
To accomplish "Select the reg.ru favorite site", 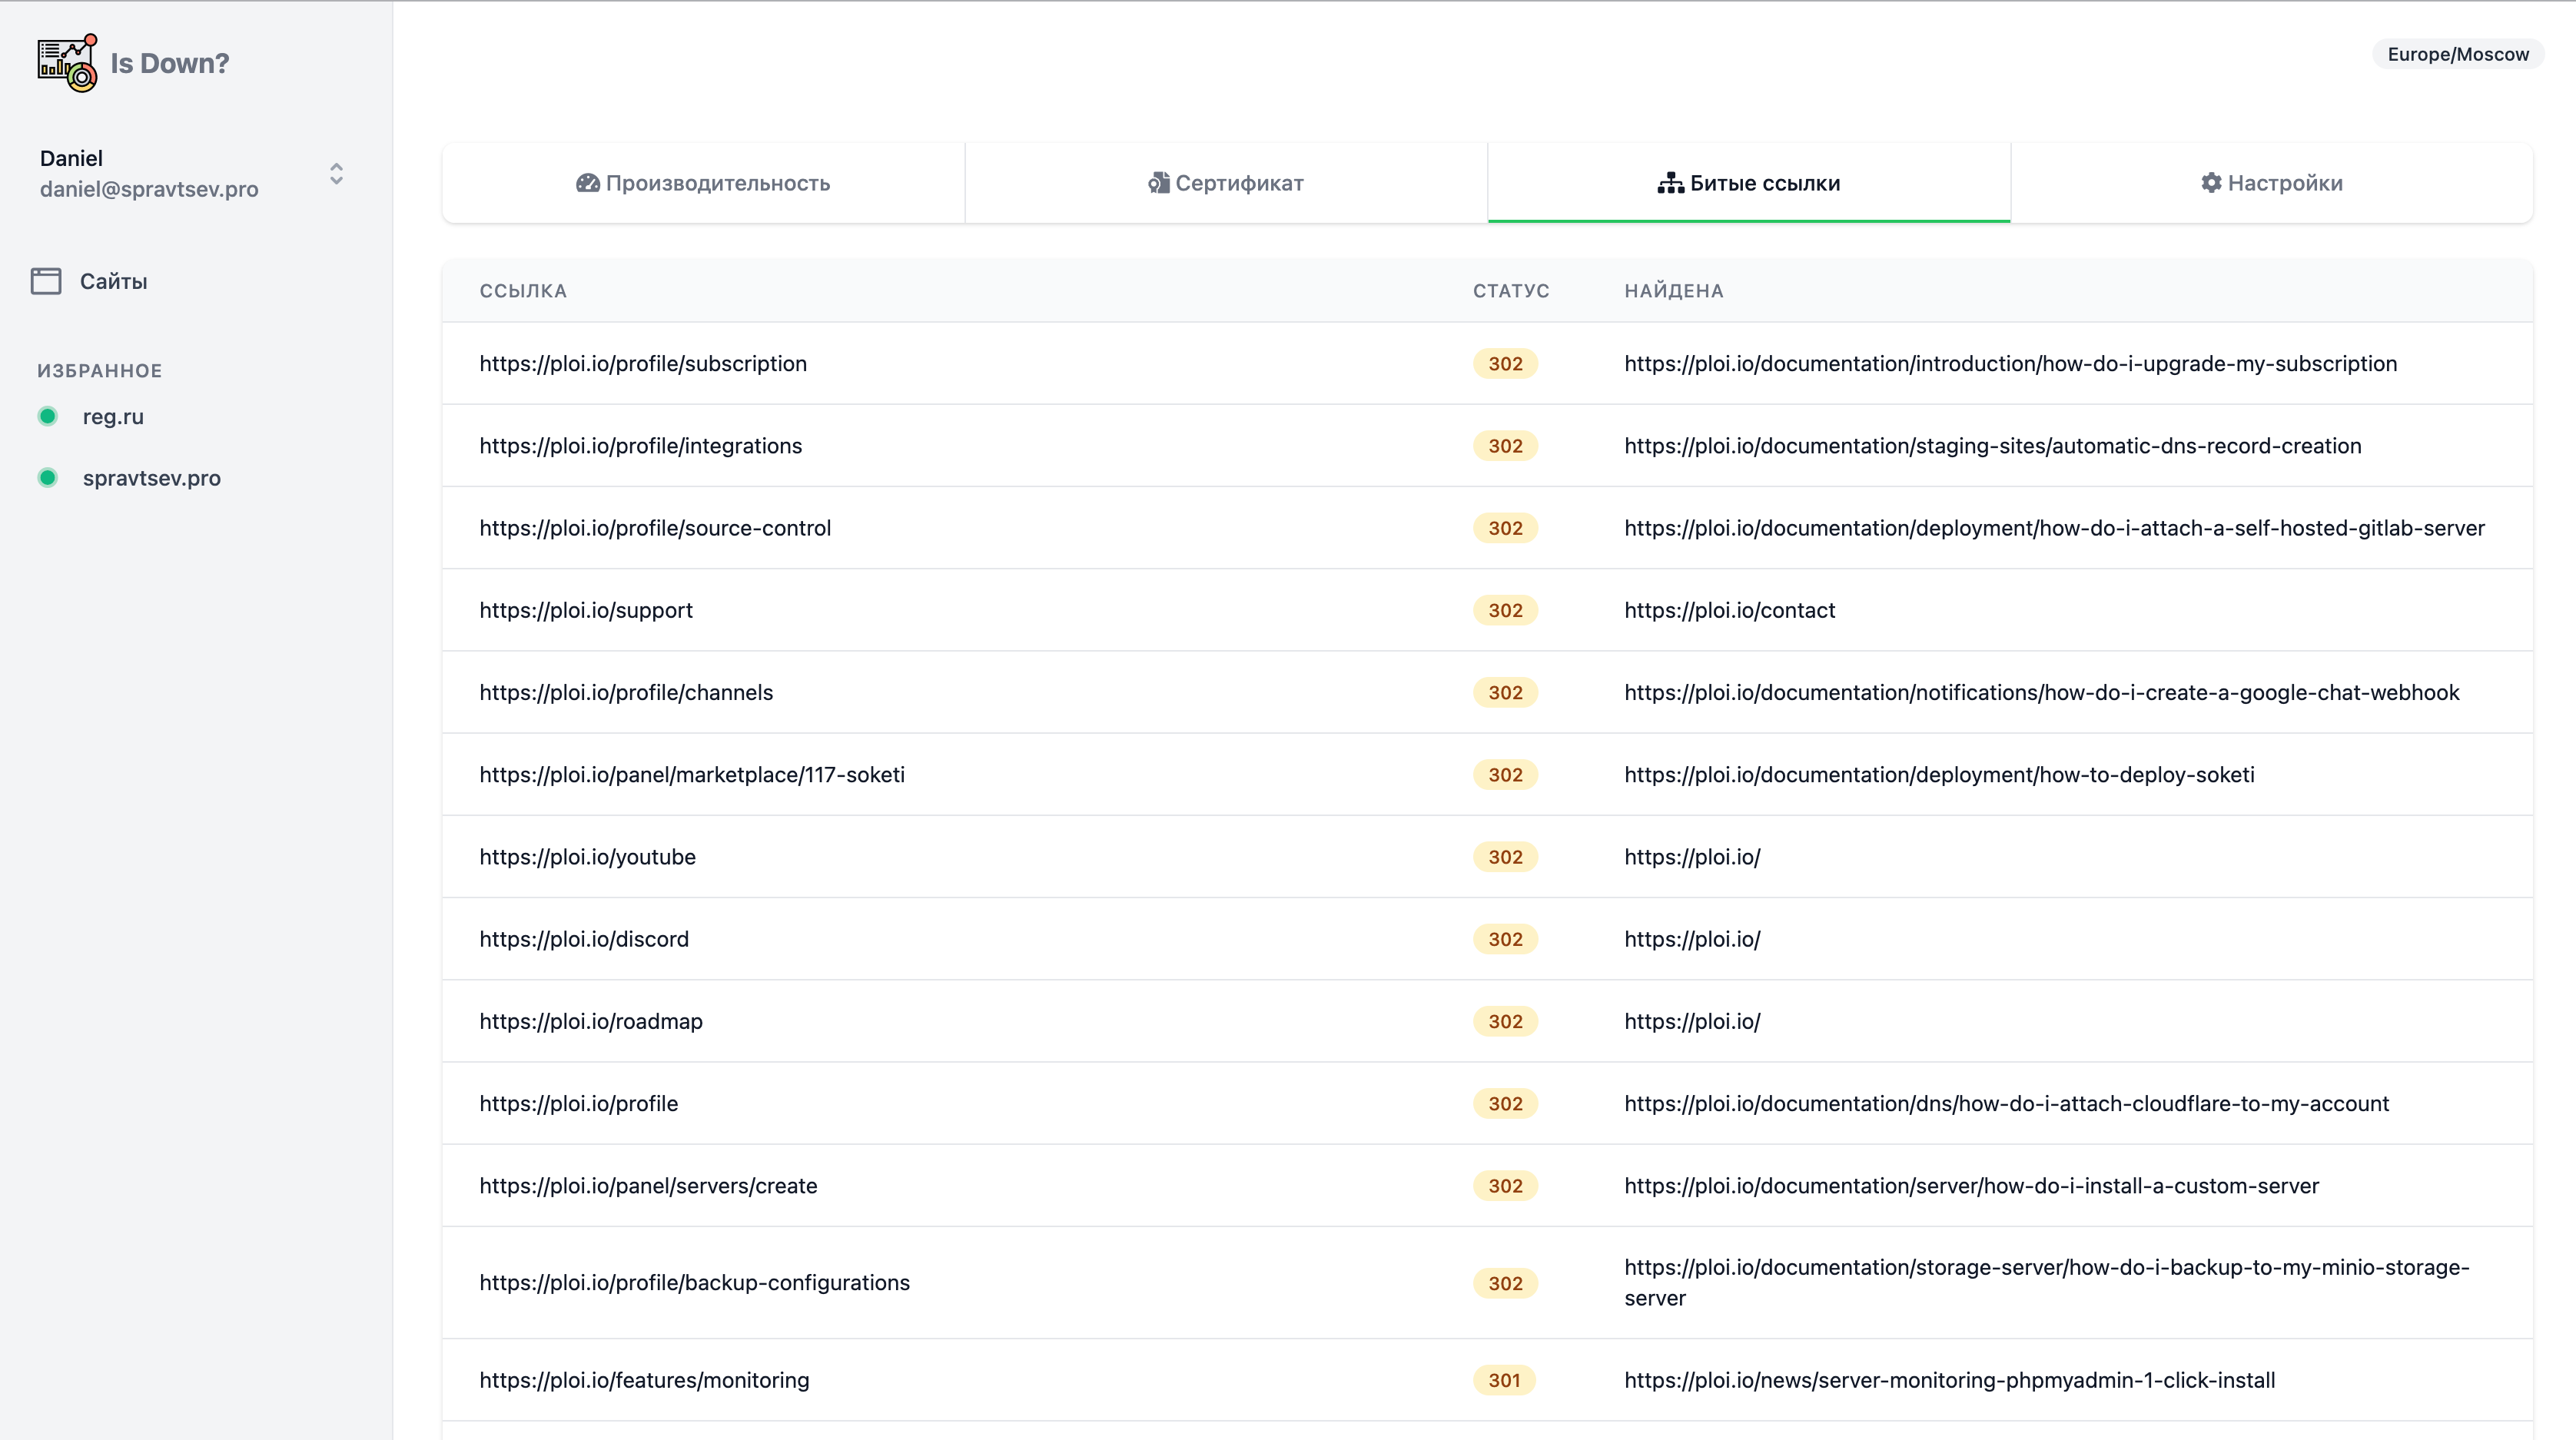I will point(113,416).
